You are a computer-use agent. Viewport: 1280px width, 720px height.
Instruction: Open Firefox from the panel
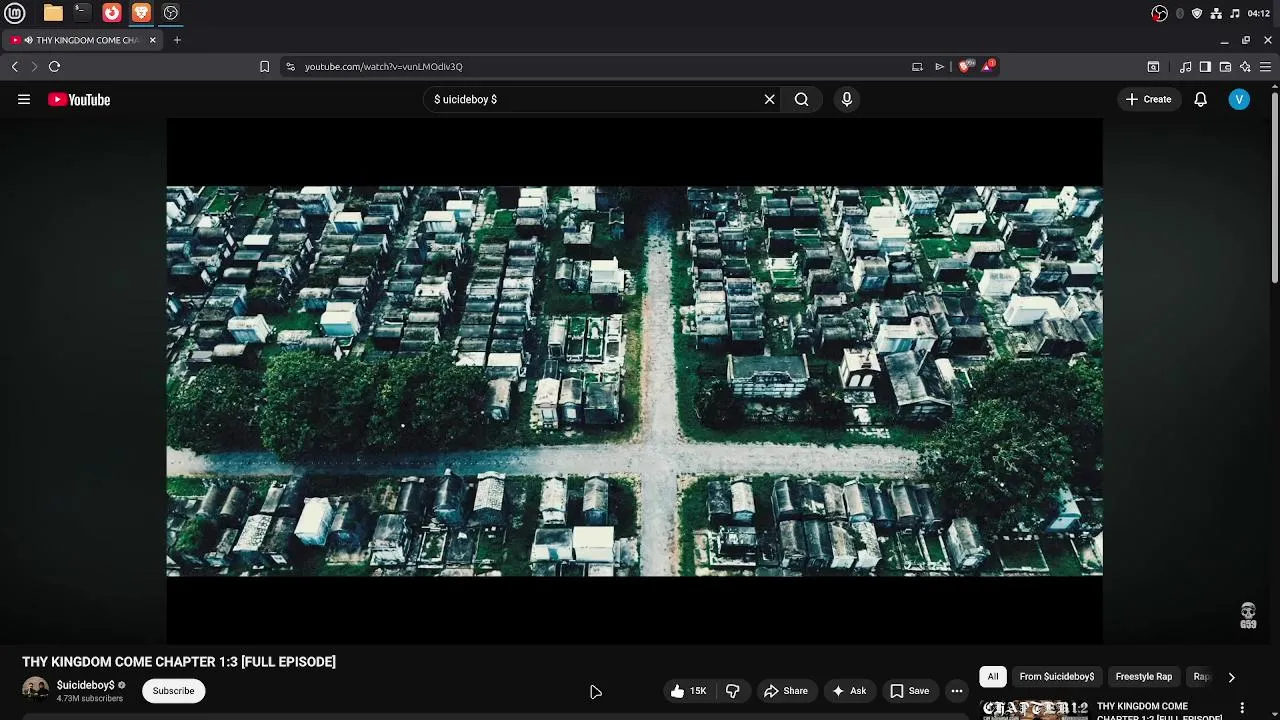click(x=112, y=13)
